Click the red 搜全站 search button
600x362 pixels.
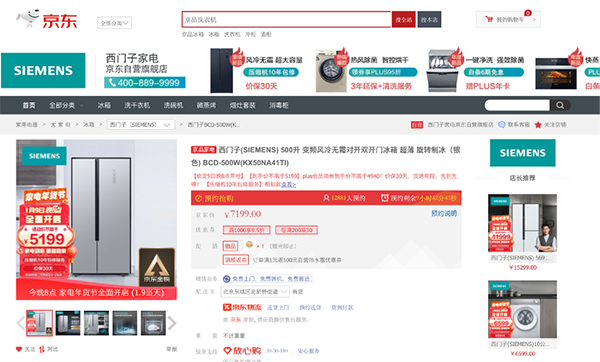[403, 20]
